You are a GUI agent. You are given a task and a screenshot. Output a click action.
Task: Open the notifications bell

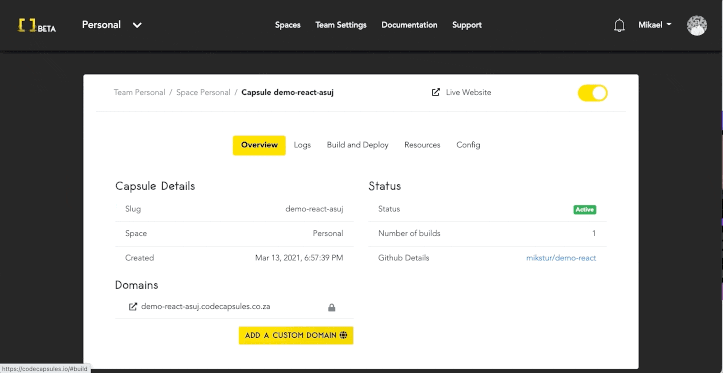coord(619,25)
